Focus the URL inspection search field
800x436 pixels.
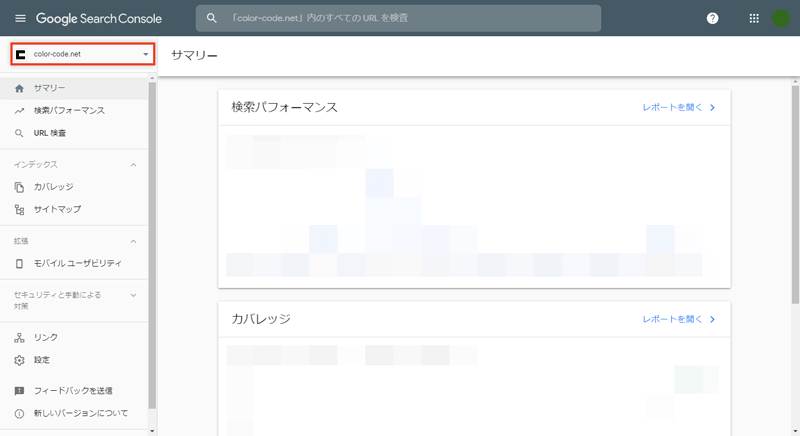pyautogui.click(x=398, y=18)
